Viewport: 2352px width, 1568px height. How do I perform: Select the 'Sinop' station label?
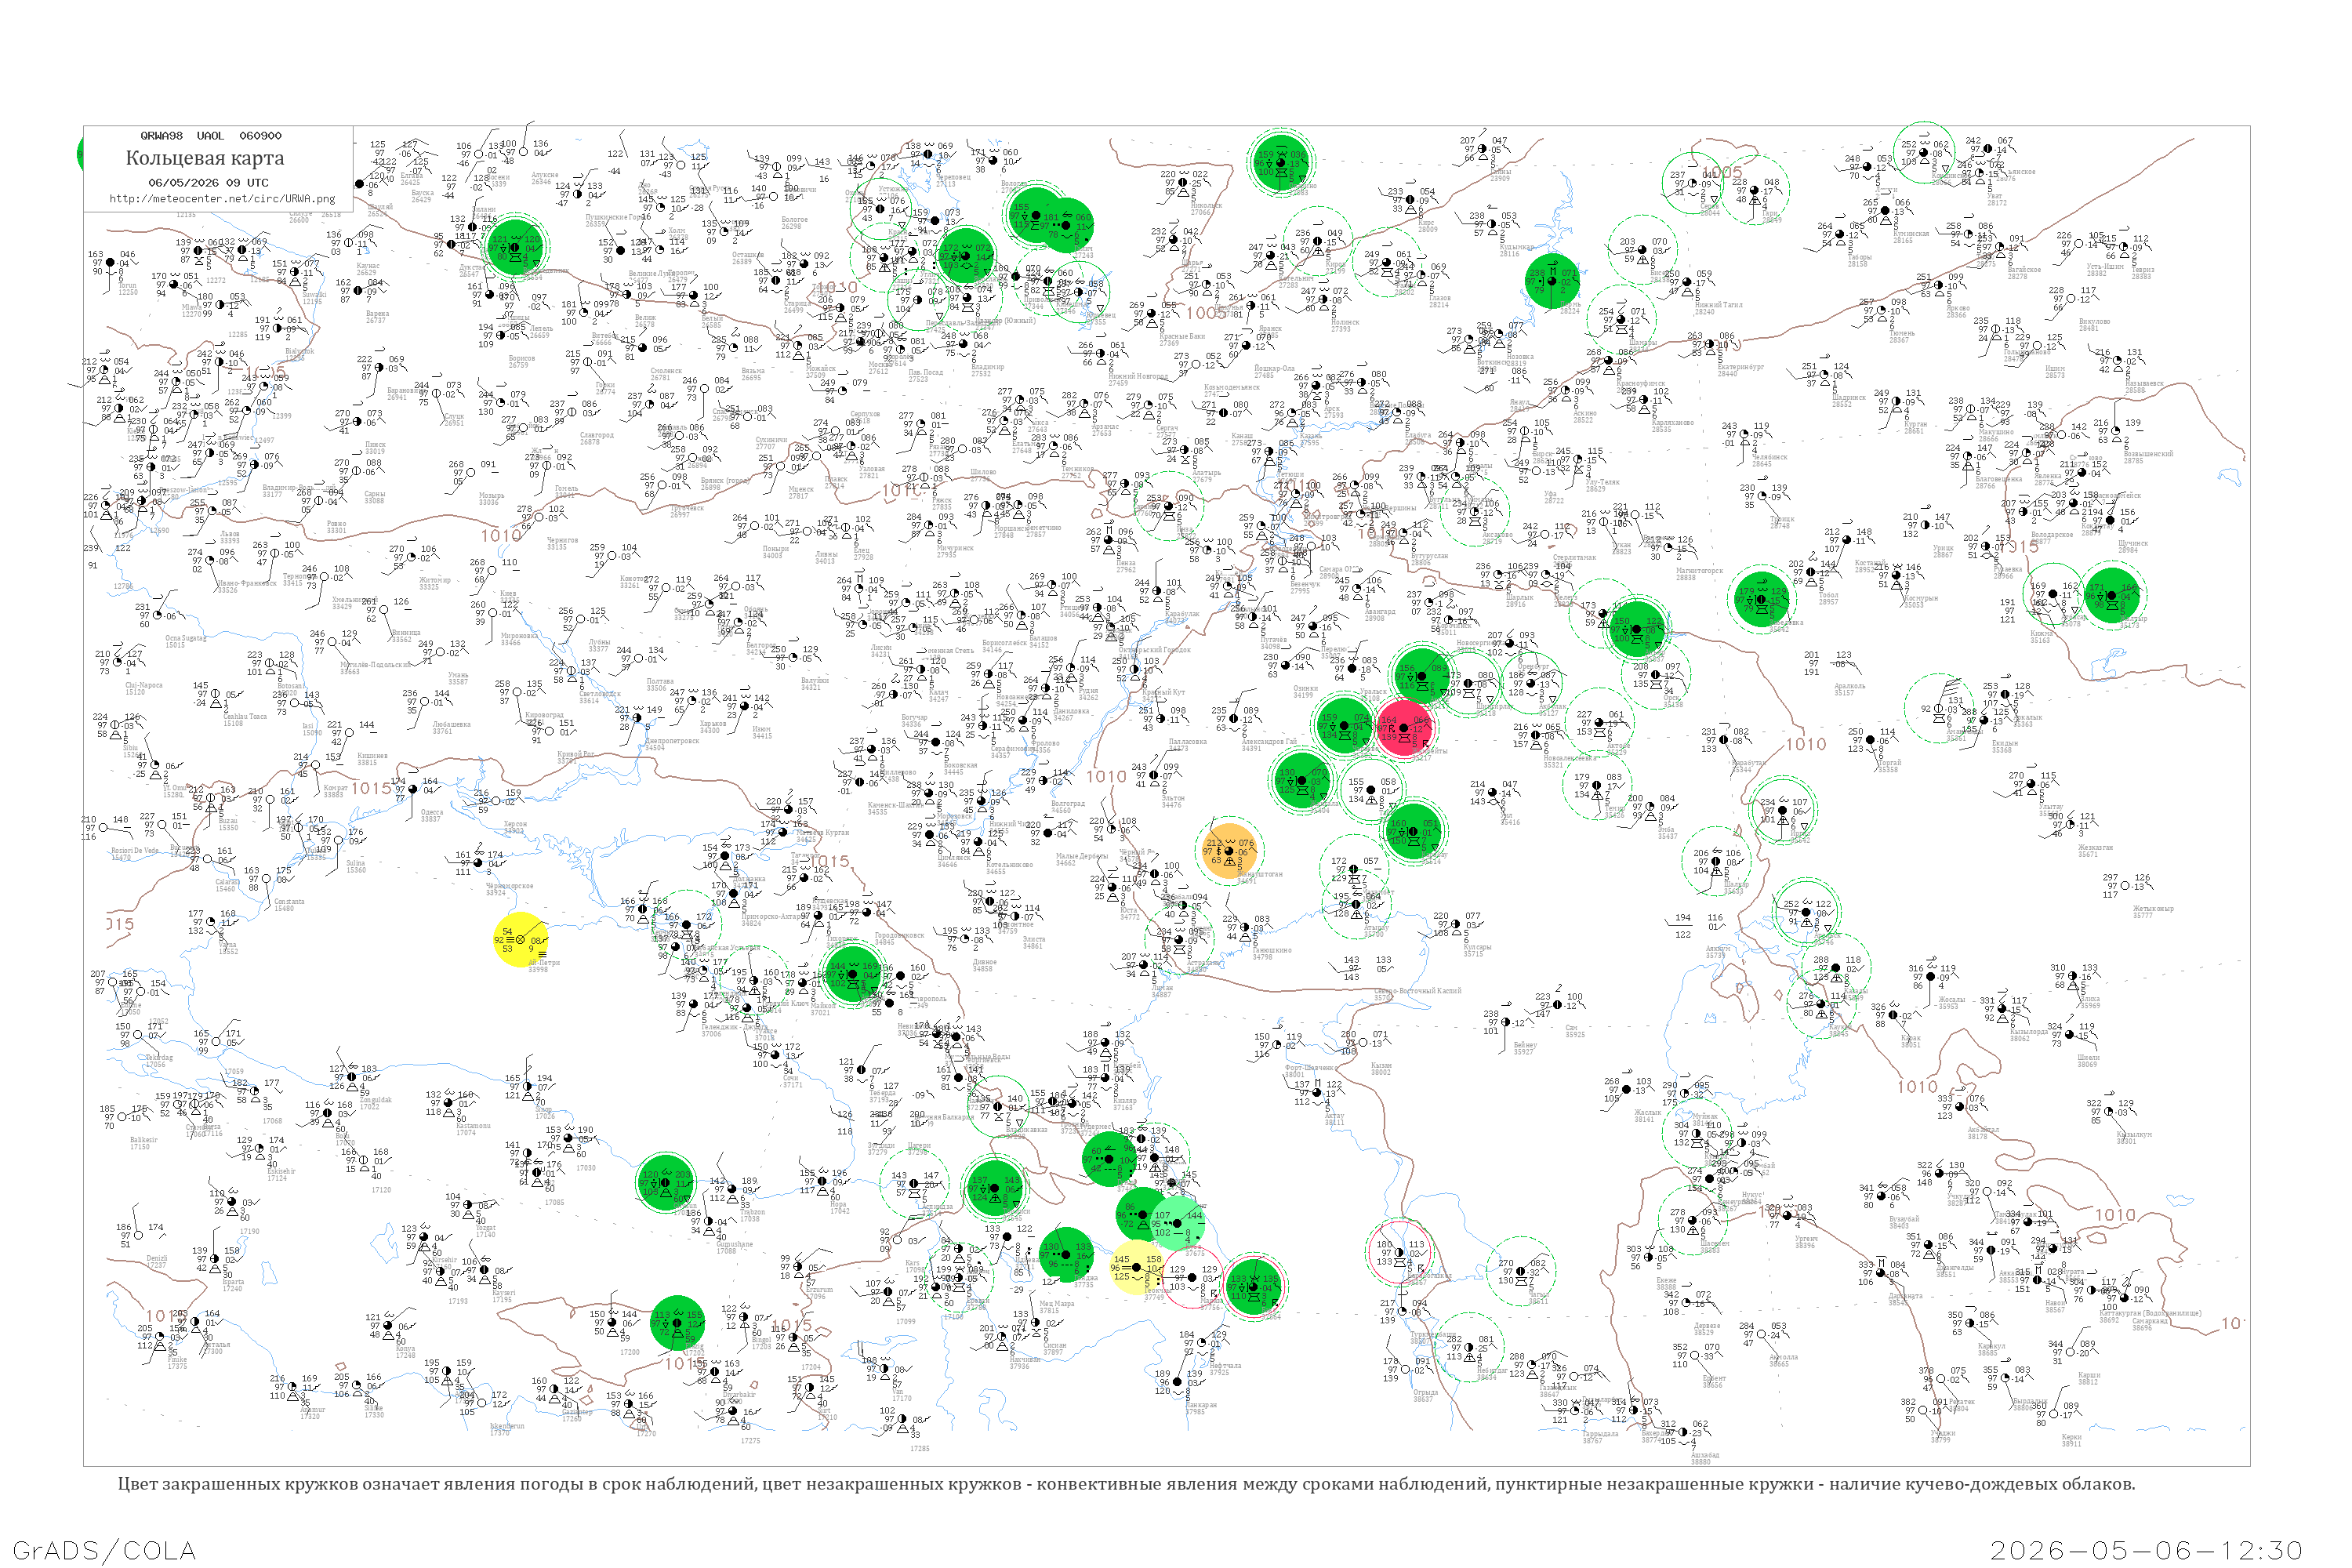tap(544, 1112)
